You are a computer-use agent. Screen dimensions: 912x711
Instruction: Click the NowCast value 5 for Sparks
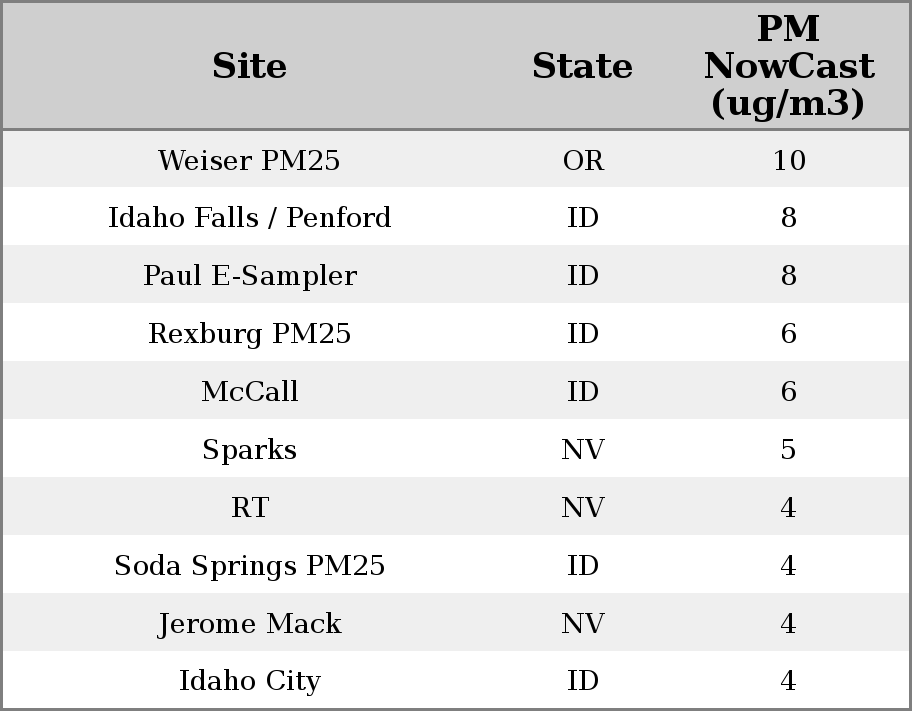(788, 450)
